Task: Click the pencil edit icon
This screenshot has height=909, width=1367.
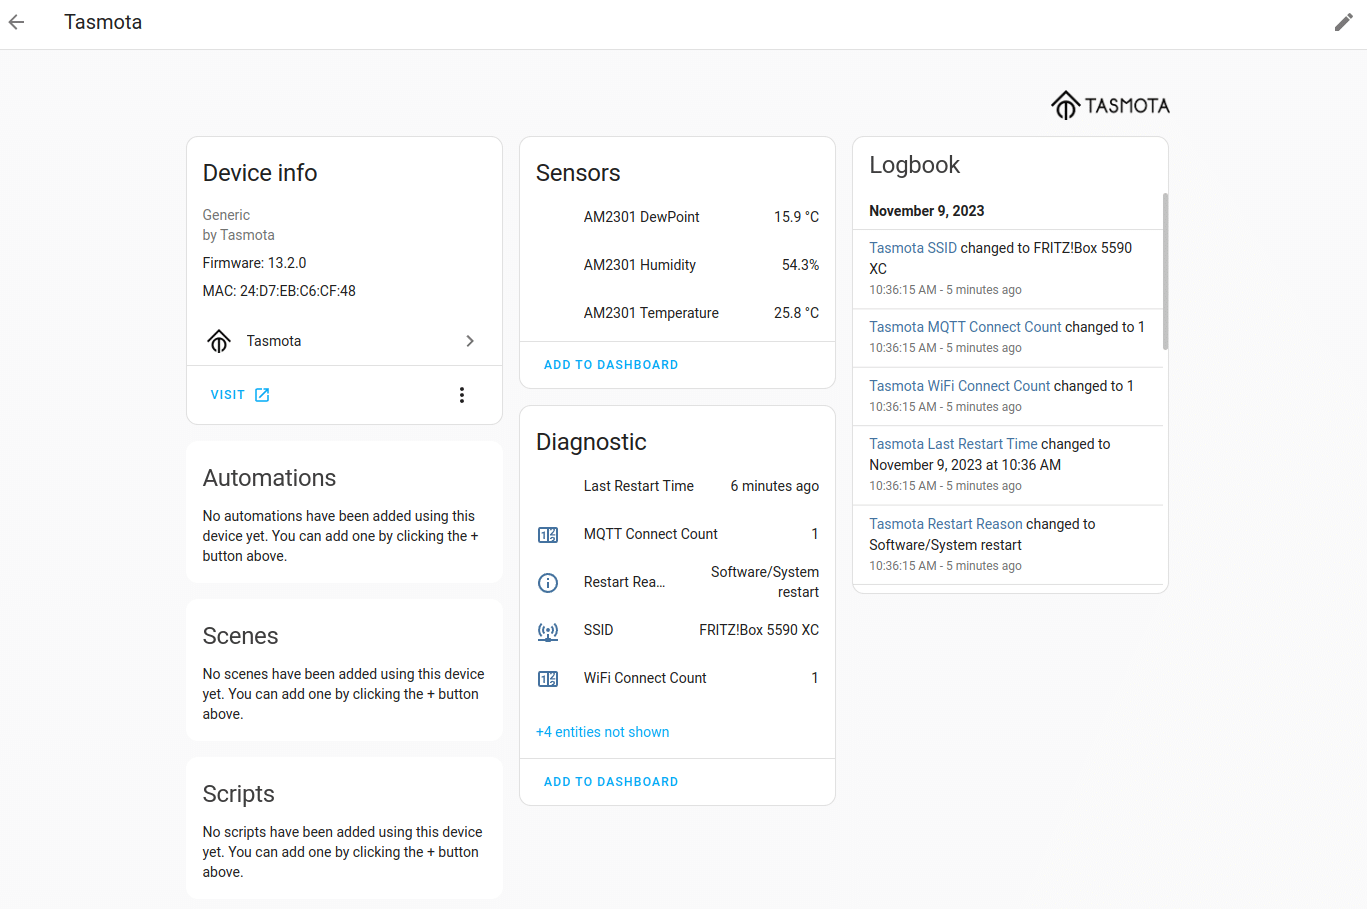Action: pyautogui.click(x=1343, y=22)
